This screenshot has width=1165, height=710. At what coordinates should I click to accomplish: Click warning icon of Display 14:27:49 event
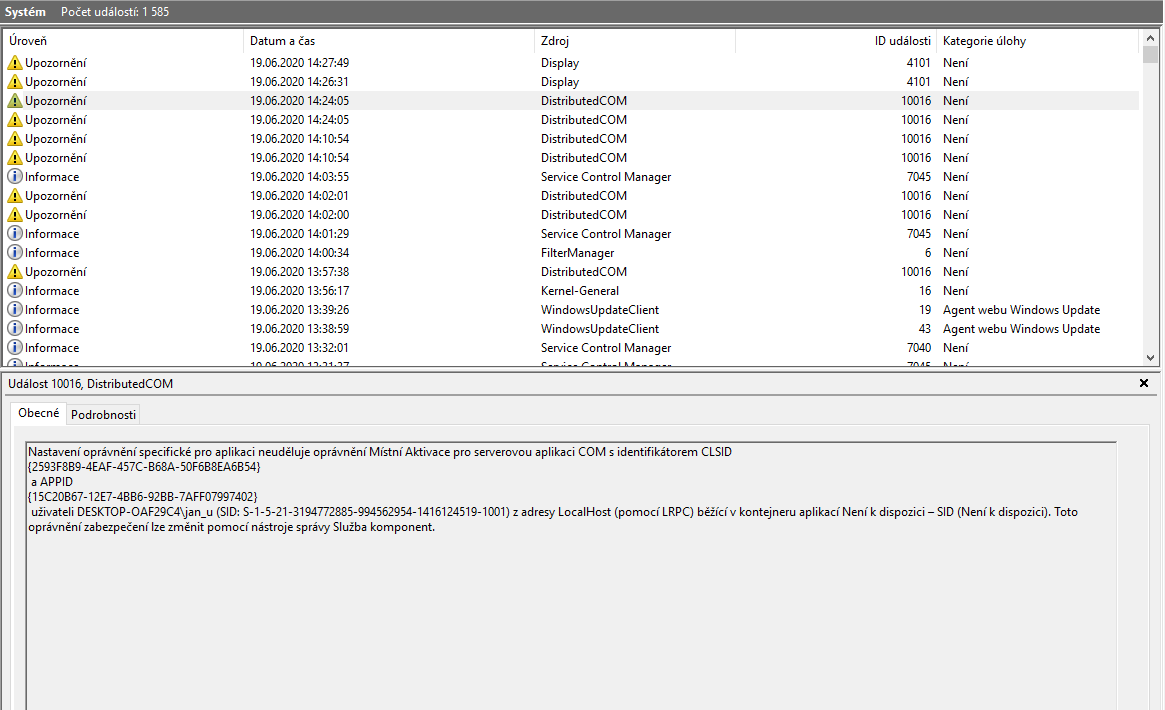coord(14,63)
